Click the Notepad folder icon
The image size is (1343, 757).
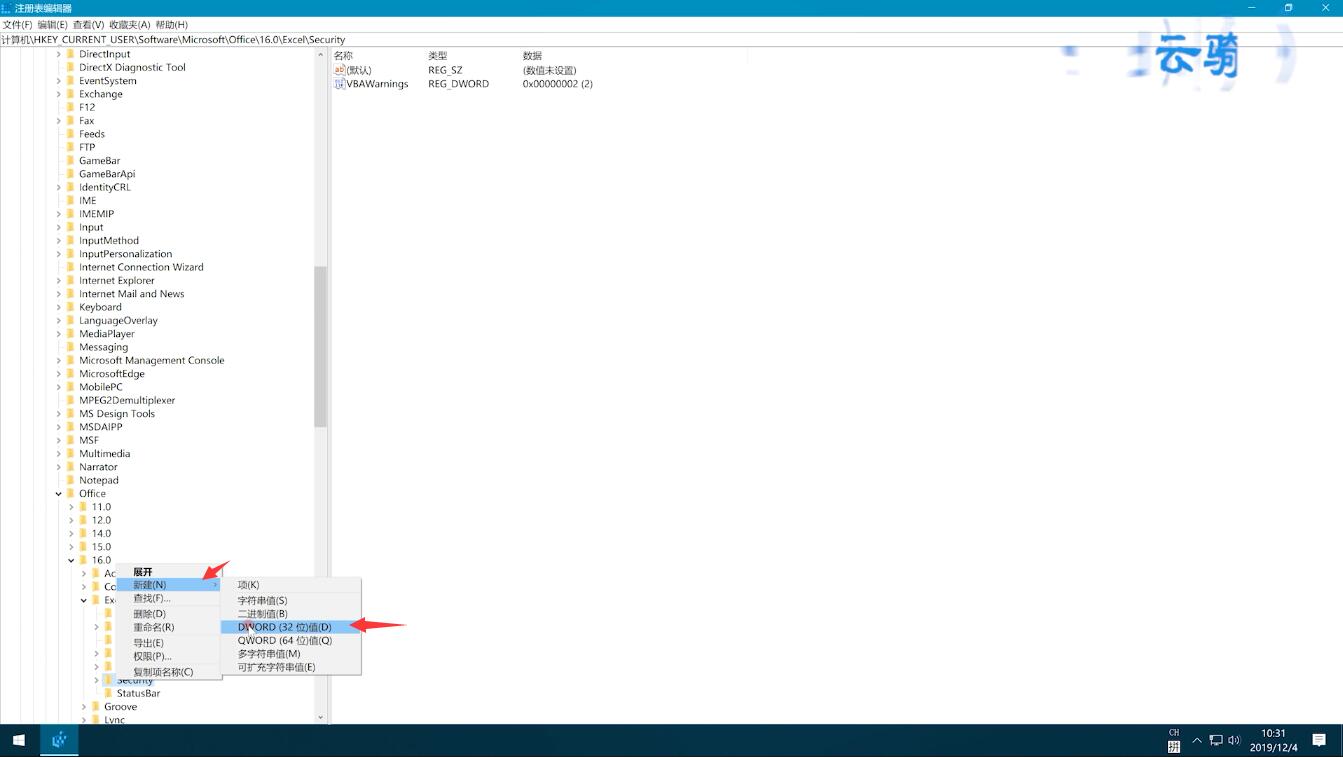pyautogui.click(x=70, y=480)
